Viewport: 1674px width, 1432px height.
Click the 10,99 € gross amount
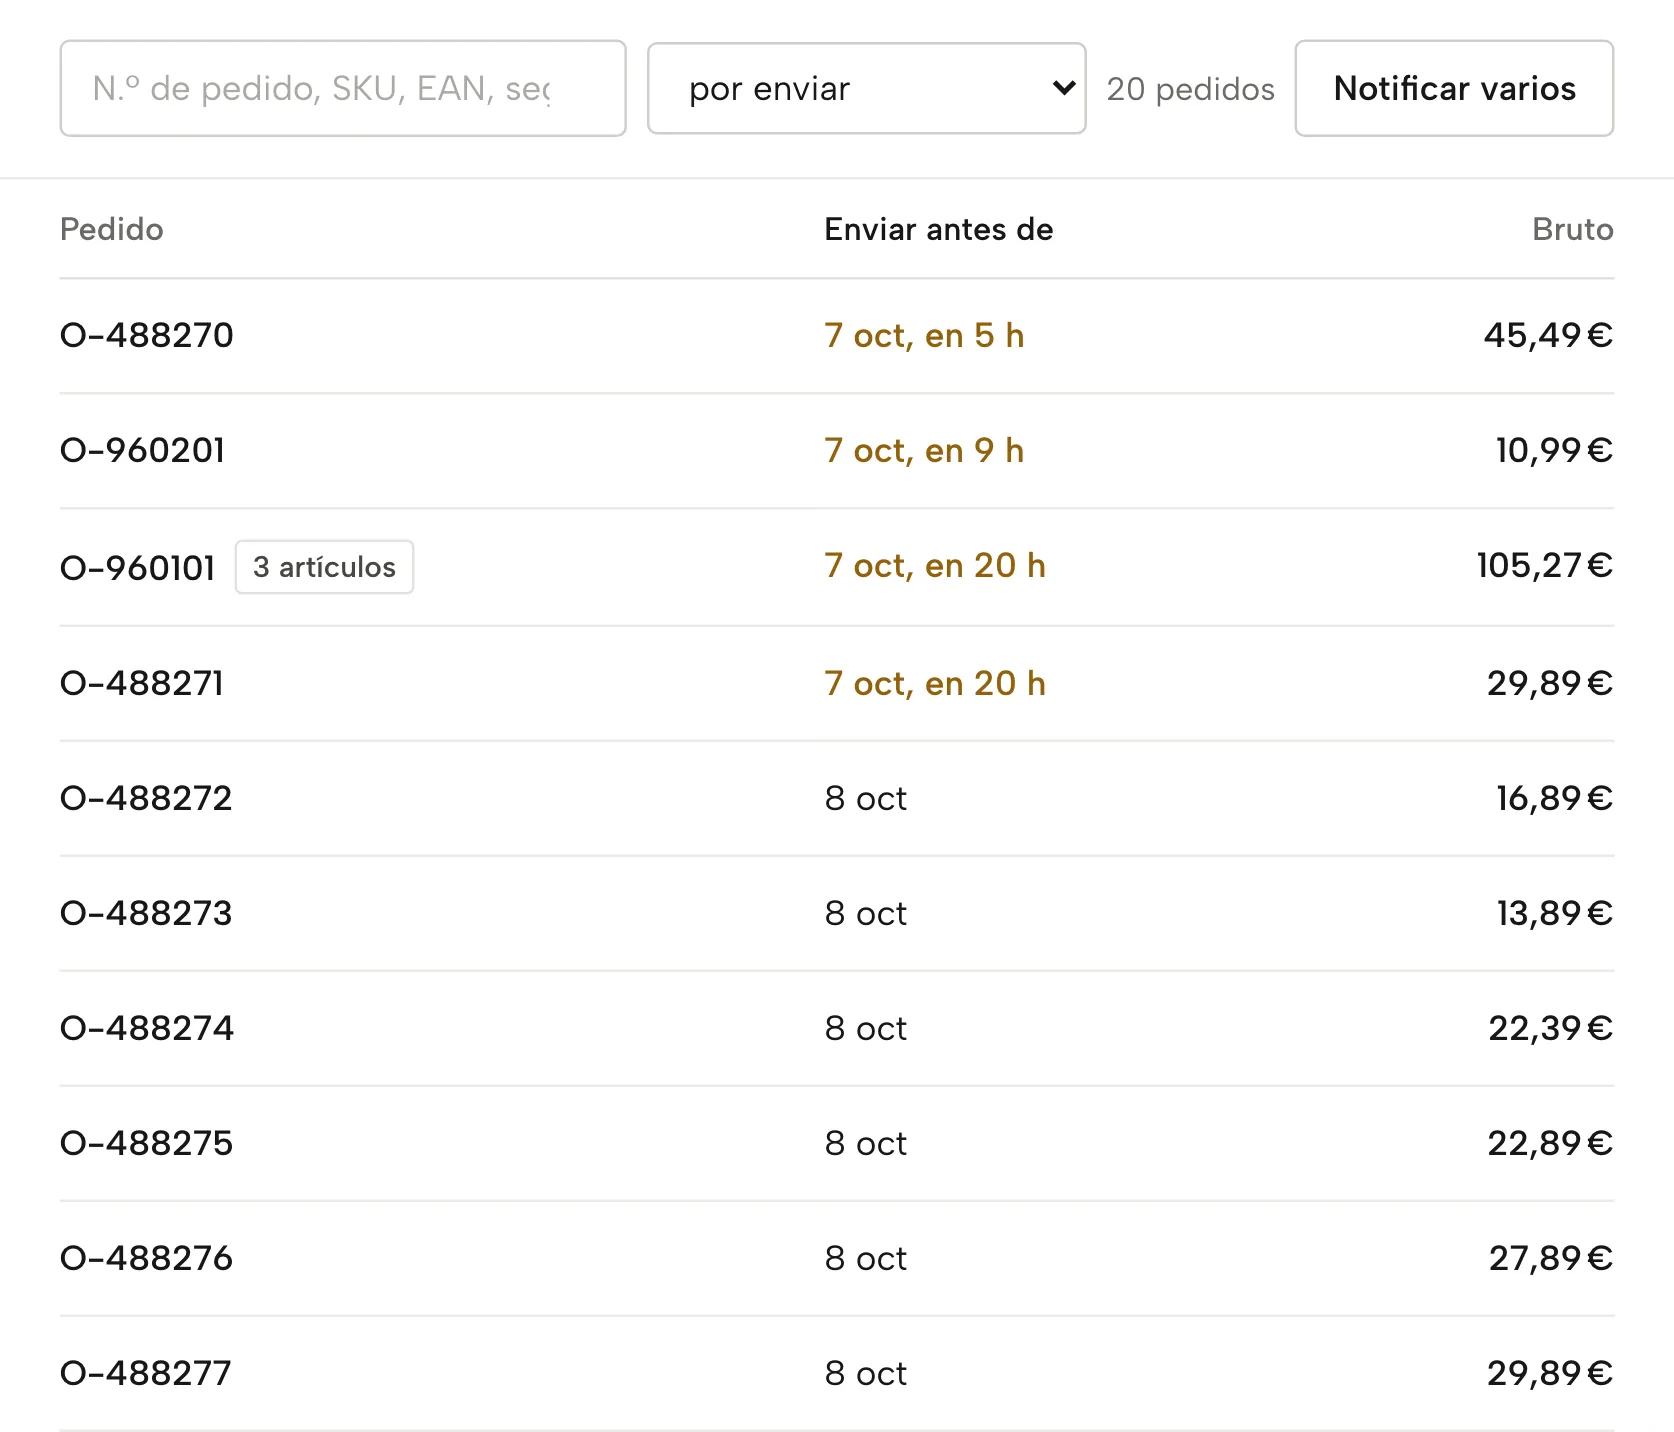coord(1554,450)
